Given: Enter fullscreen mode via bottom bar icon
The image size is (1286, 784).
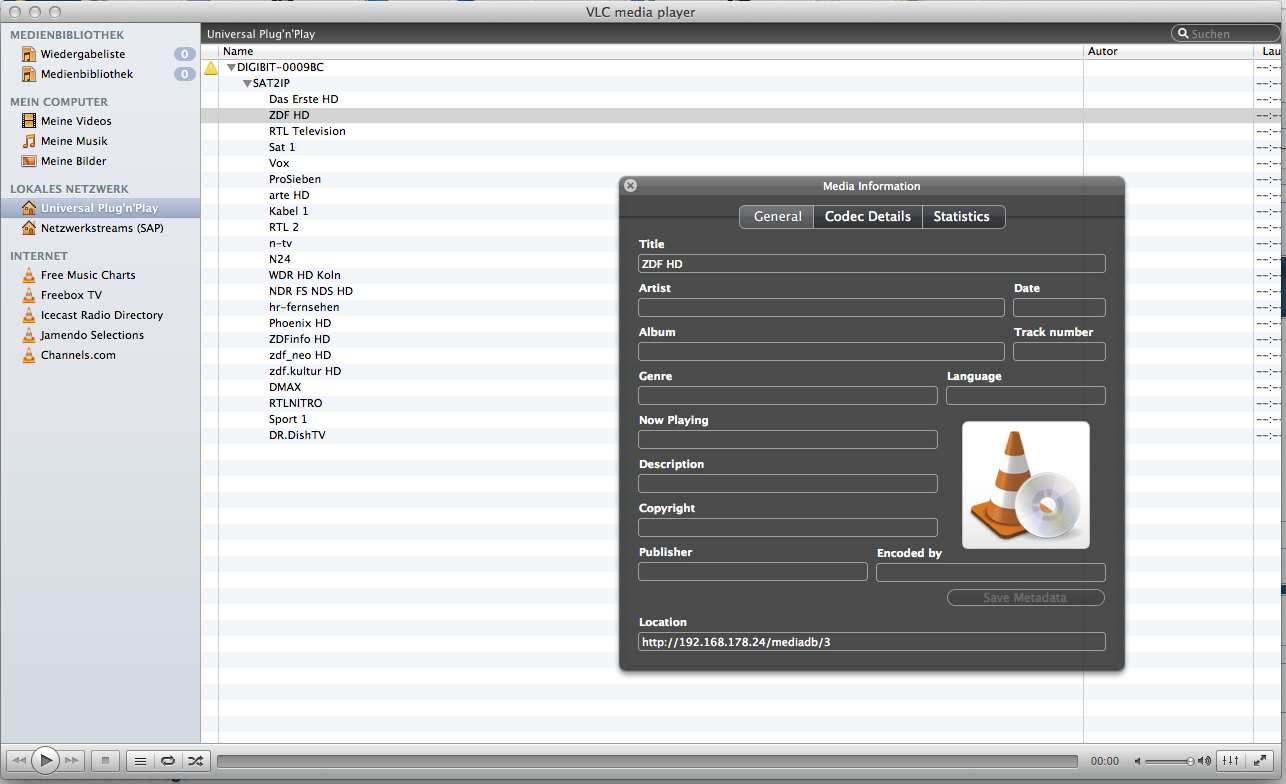Looking at the screenshot, I should [x=1261, y=761].
